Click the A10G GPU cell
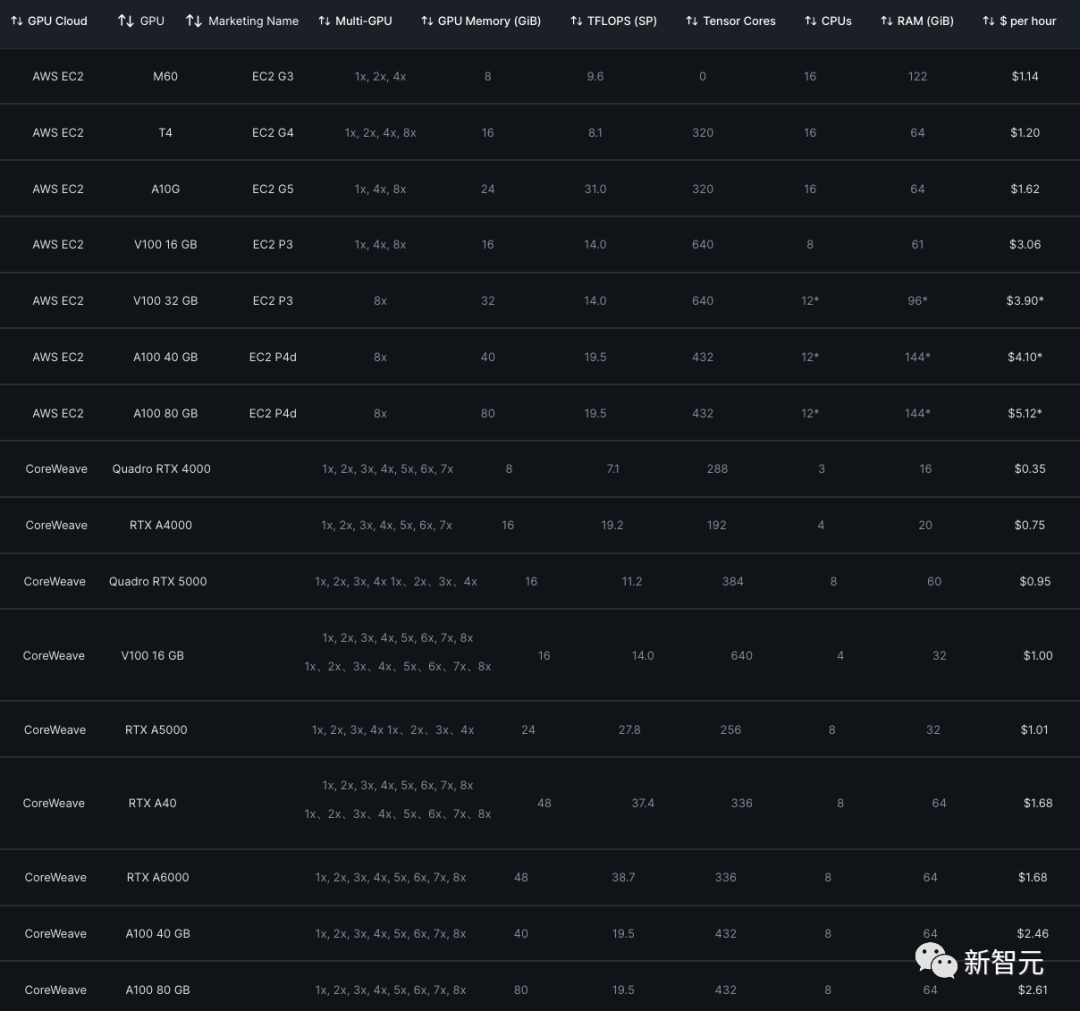This screenshot has height=1011, width=1080. [165, 189]
